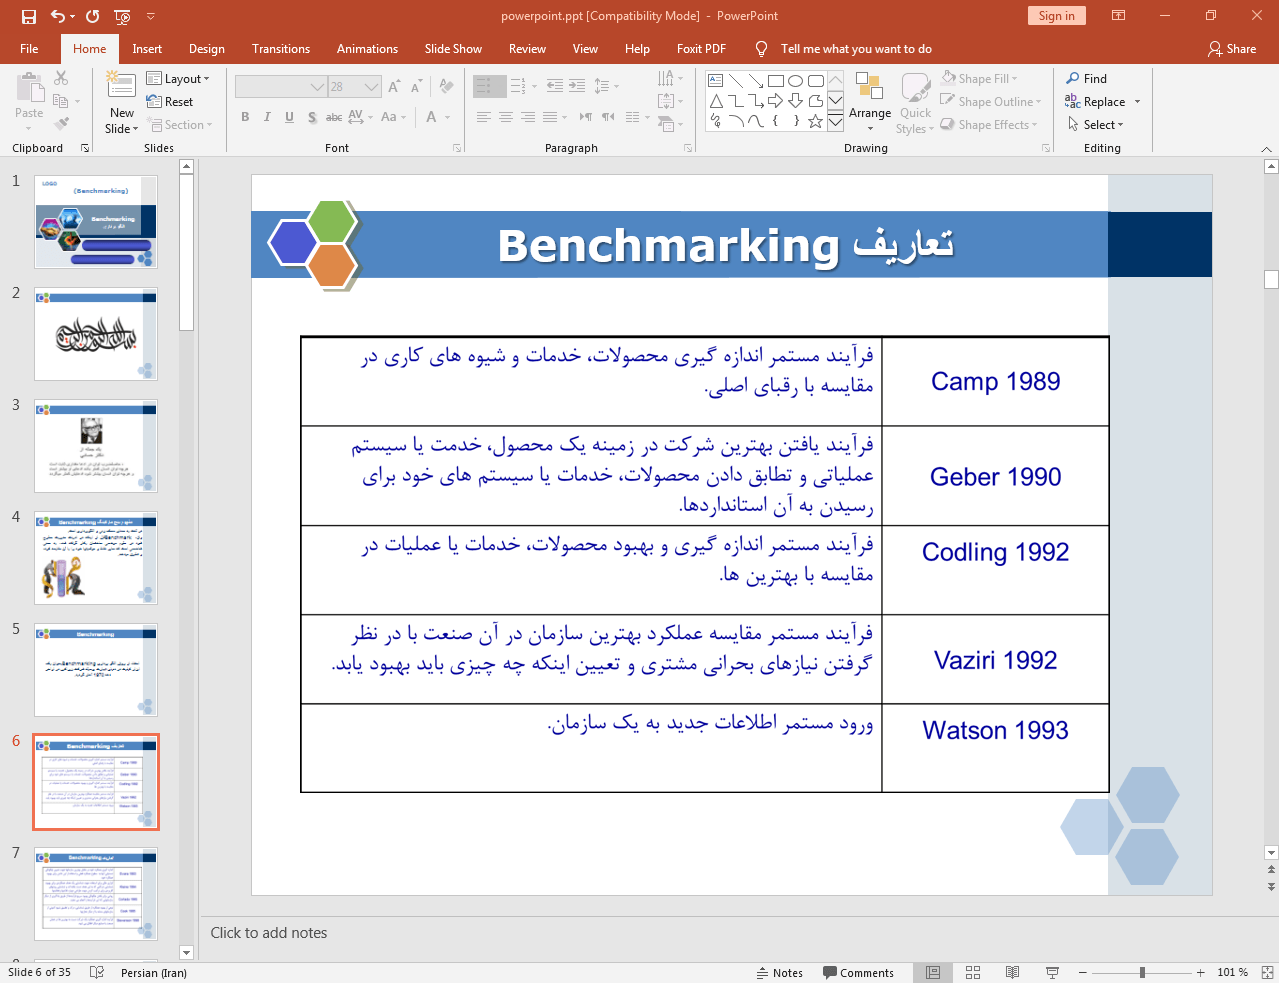This screenshot has height=983, width=1279.
Task: Open the Animations tab
Action: [367, 49]
